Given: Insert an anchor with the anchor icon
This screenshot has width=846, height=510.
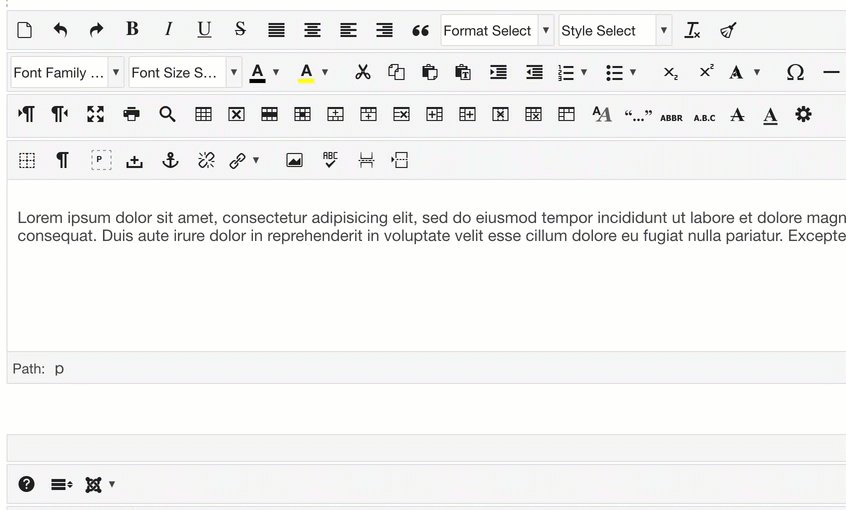Looking at the screenshot, I should [170, 160].
